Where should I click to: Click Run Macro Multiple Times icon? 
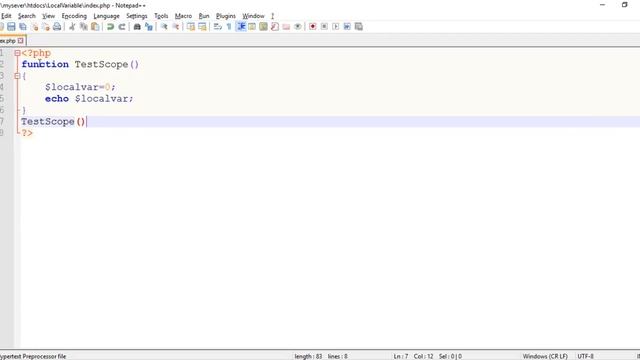pyautogui.click(x=347, y=27)
